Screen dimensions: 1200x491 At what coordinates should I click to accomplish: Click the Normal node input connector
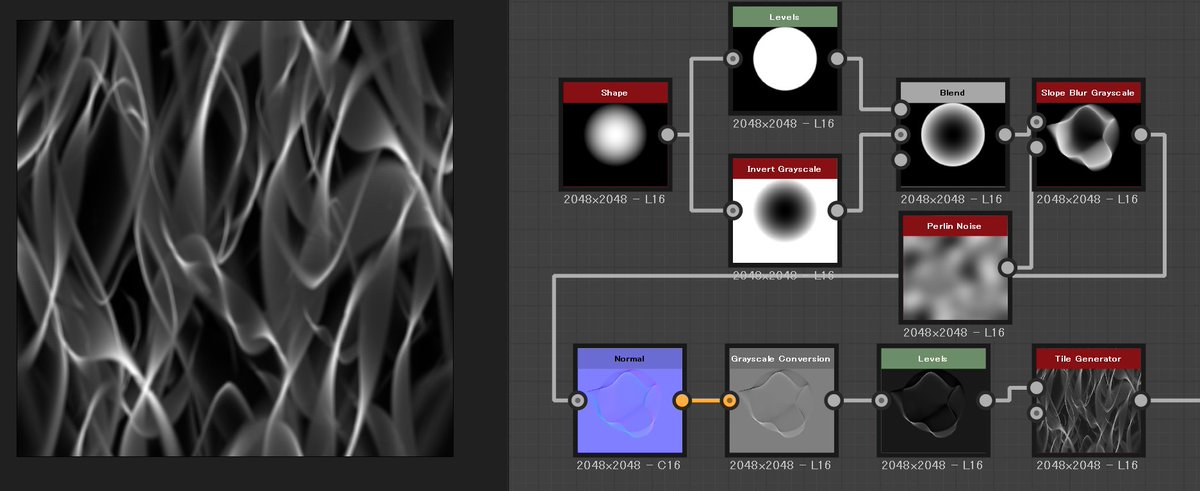point(577,401)
